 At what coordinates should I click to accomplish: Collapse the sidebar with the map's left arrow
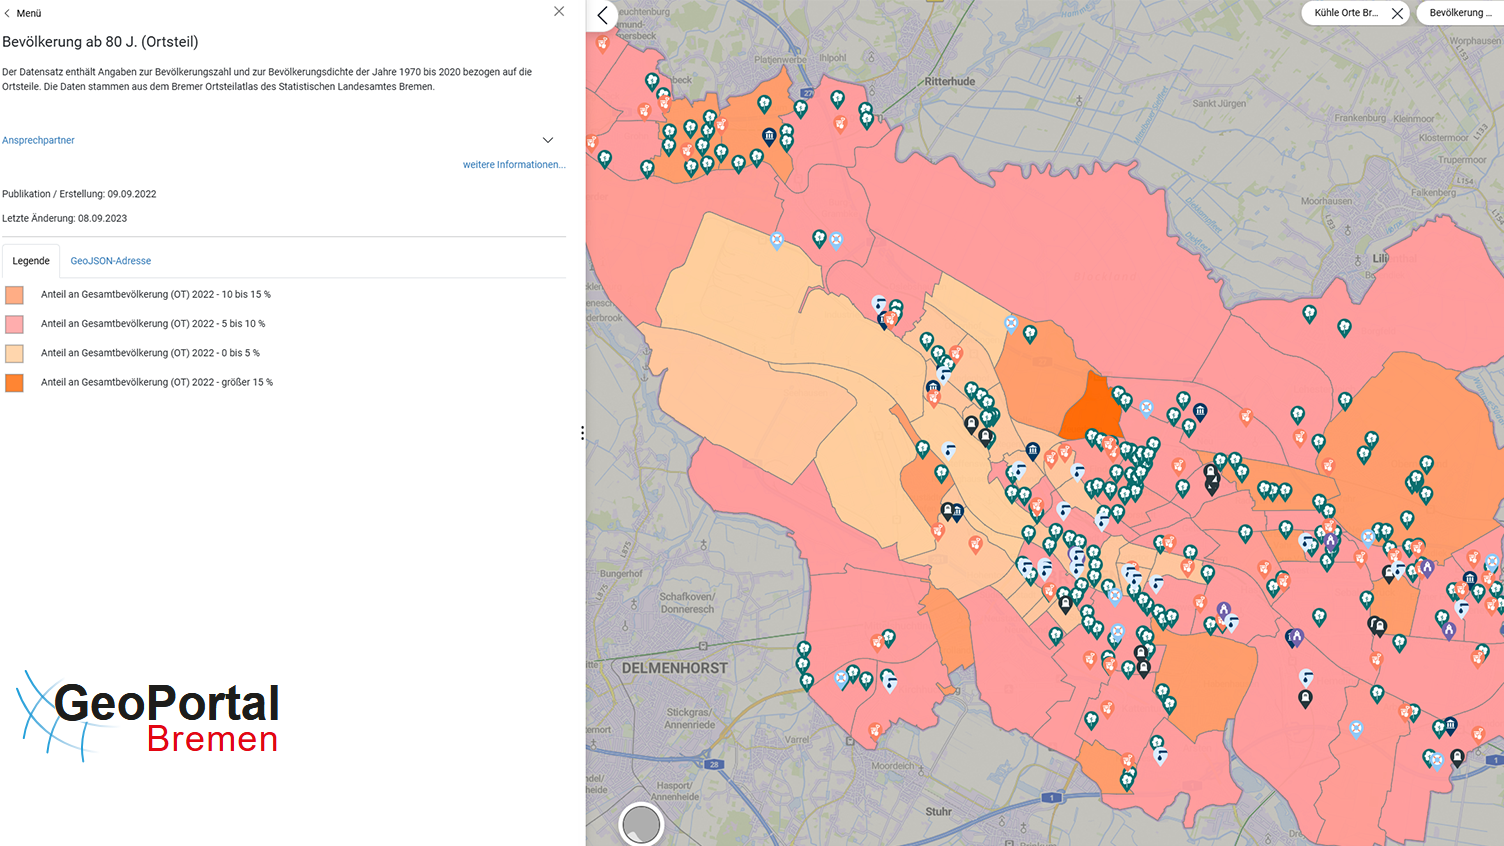coord(602,15)
